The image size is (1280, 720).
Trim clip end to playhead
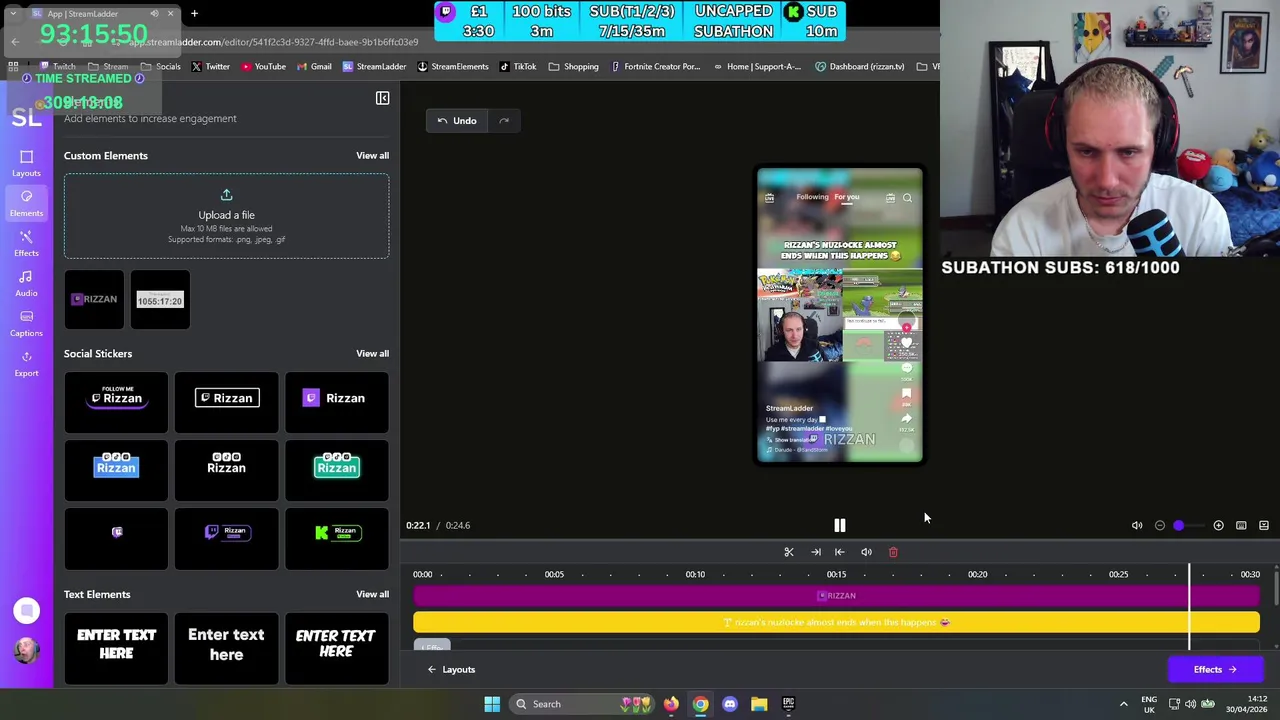coord(816,552)
